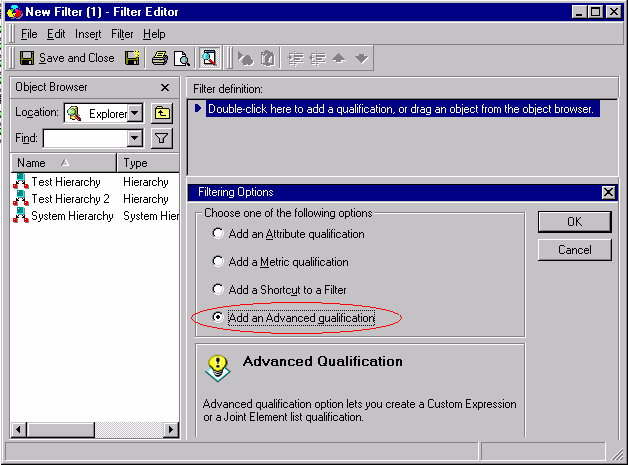Open Print Preview from the toolbar

(181, 58)
